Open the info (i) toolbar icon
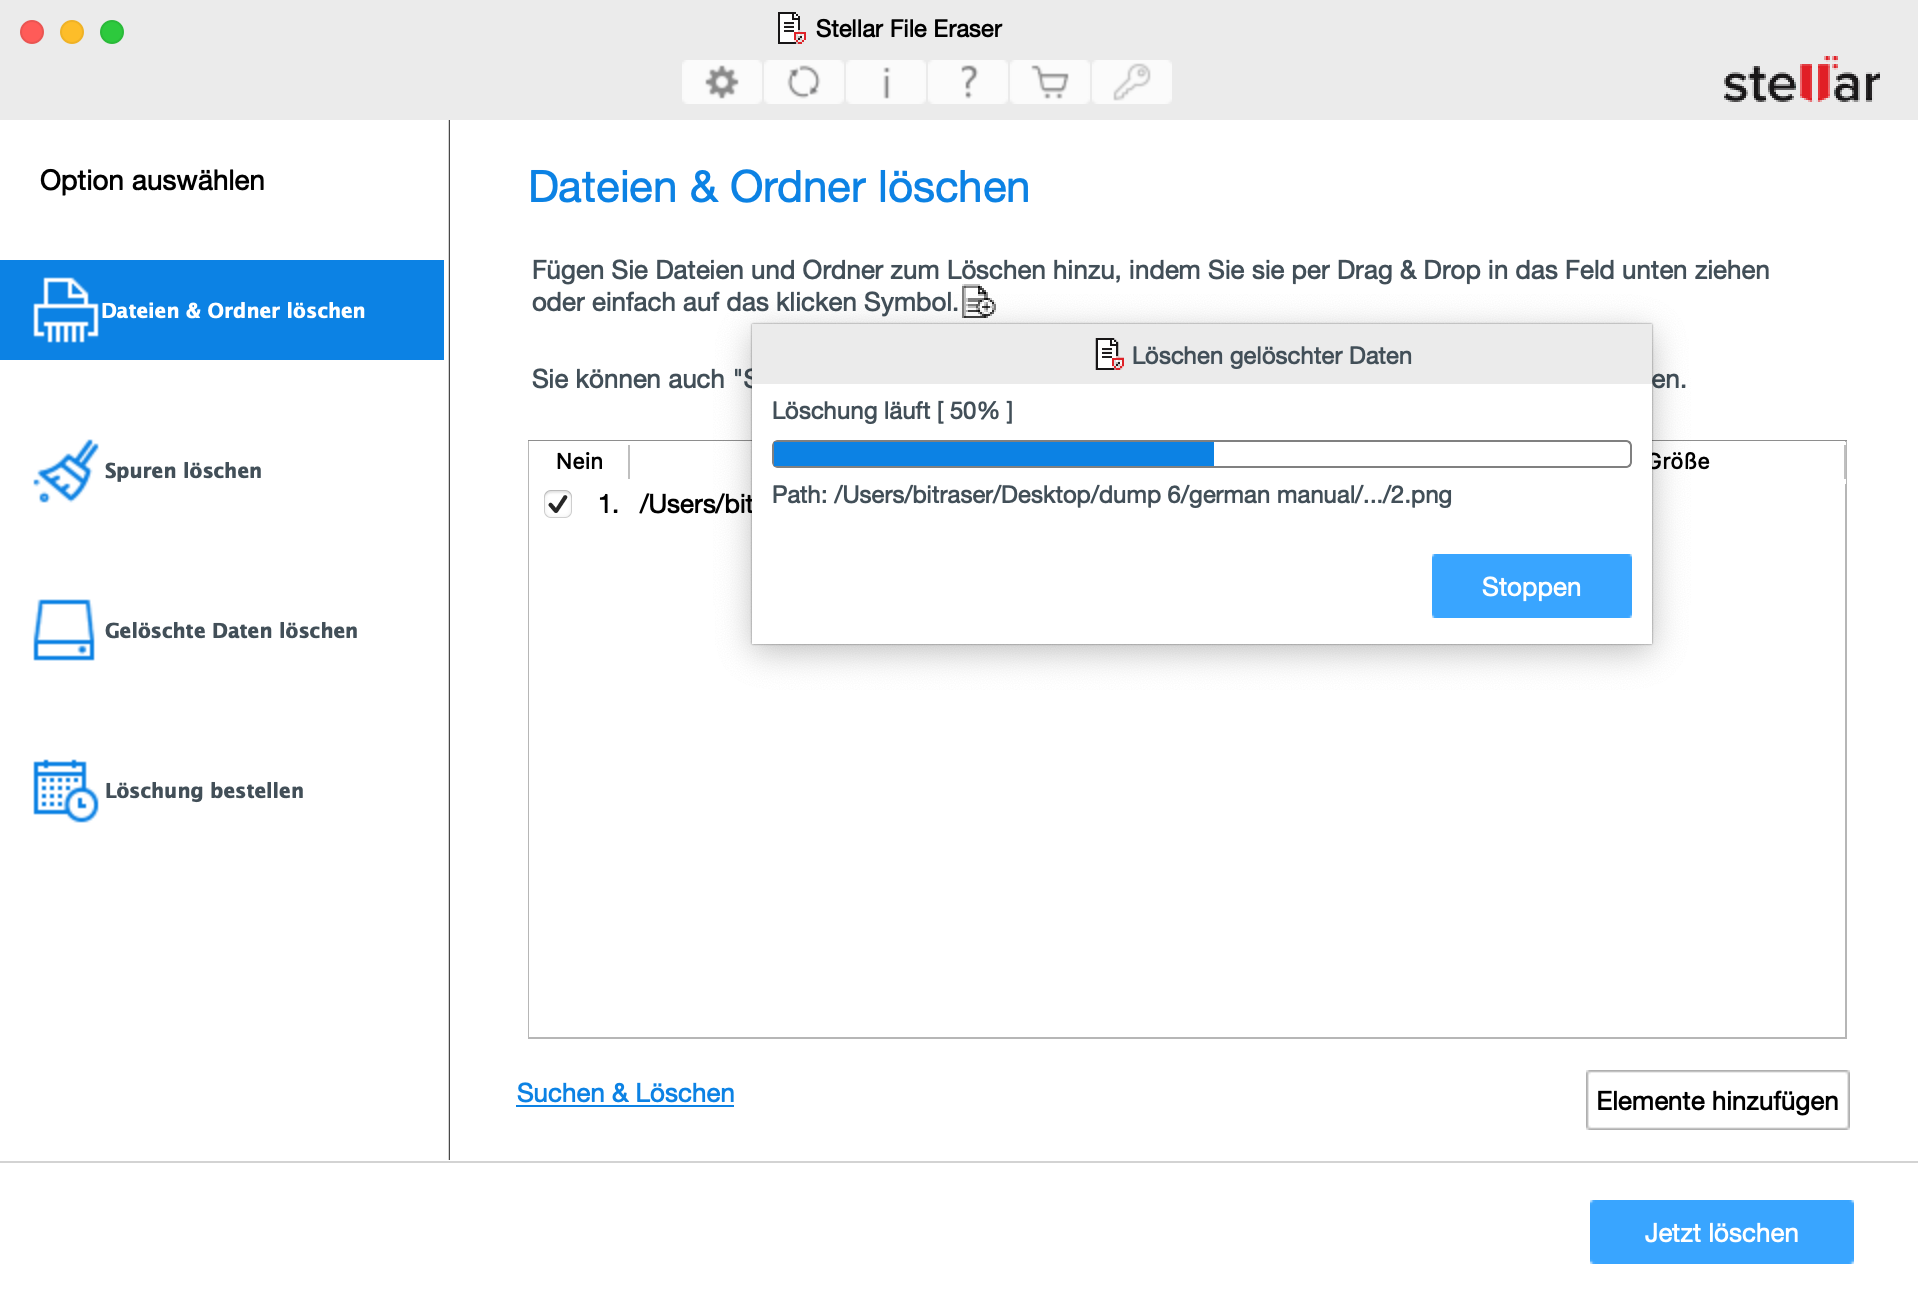The height and width of the screenshot is (1298, 1918). click(x=885, y=82)
